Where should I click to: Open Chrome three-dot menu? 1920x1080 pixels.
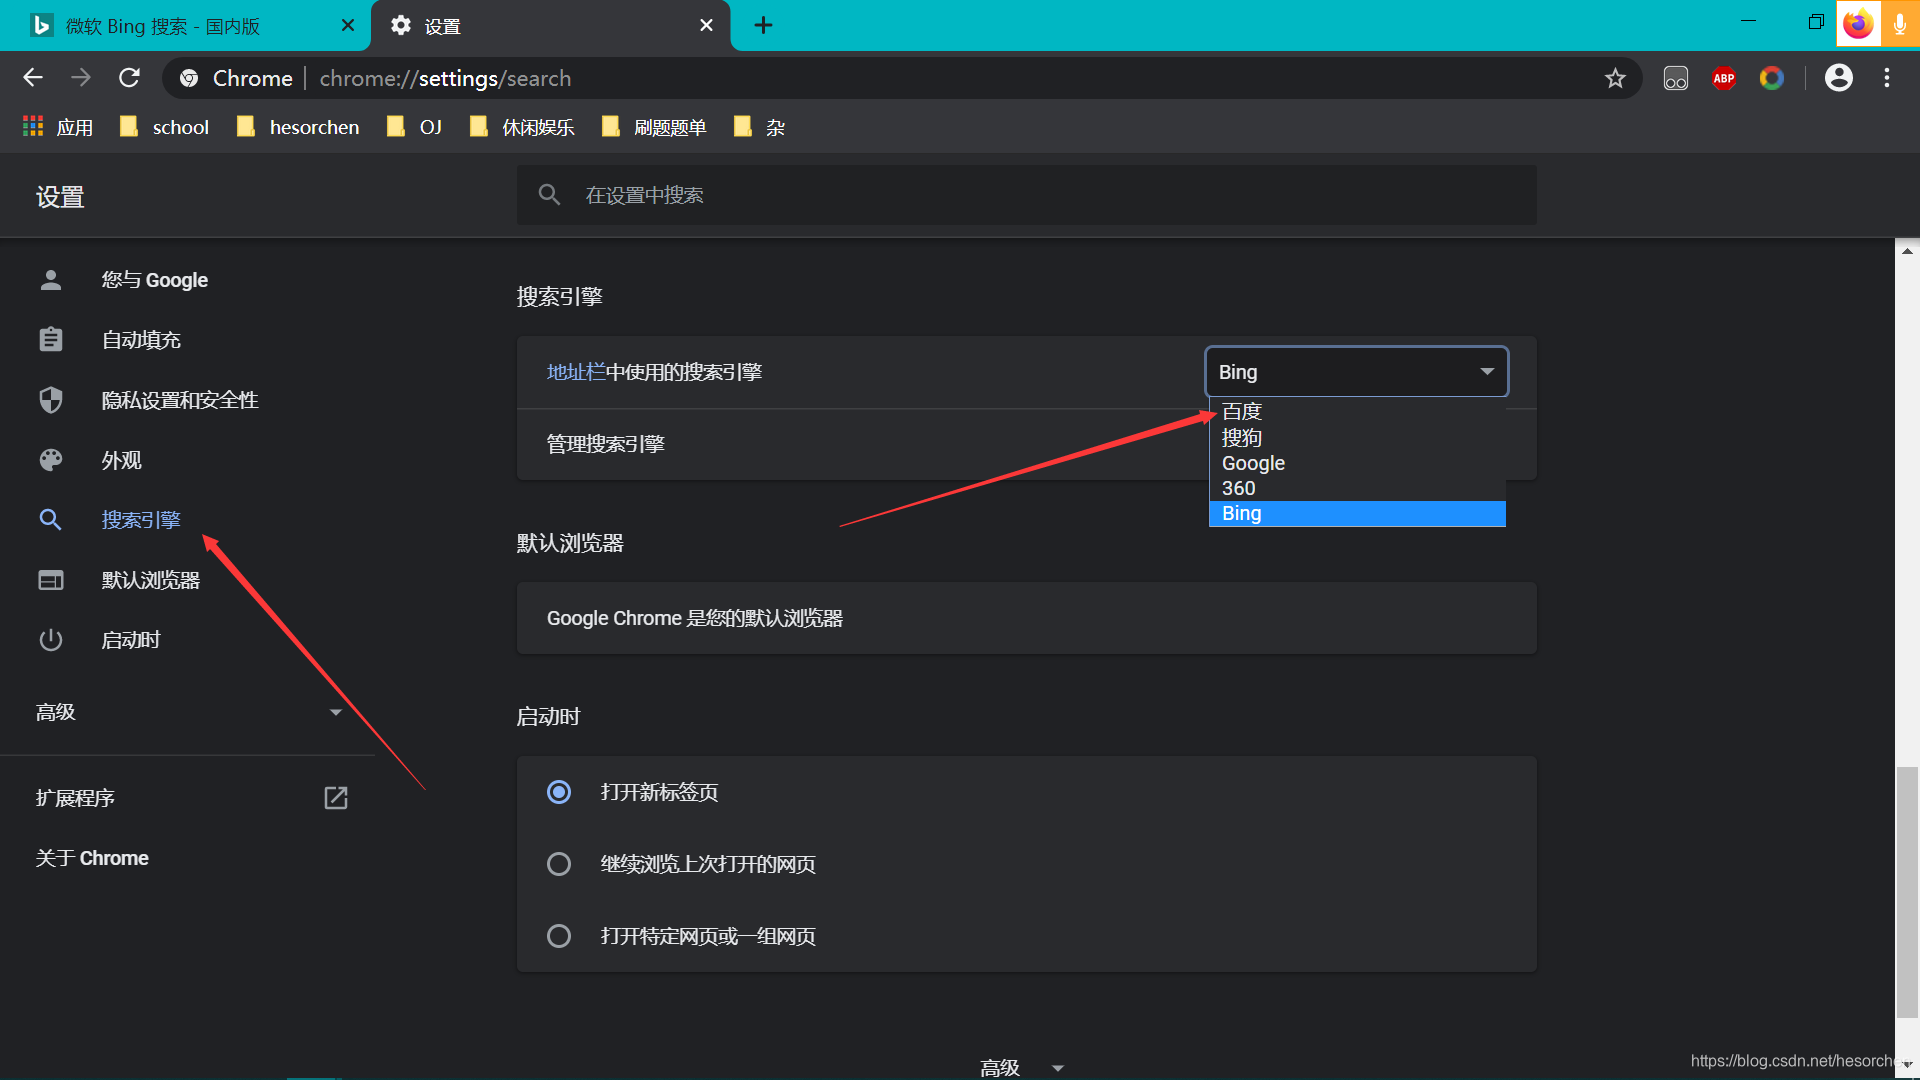[x=1887, y=78]
